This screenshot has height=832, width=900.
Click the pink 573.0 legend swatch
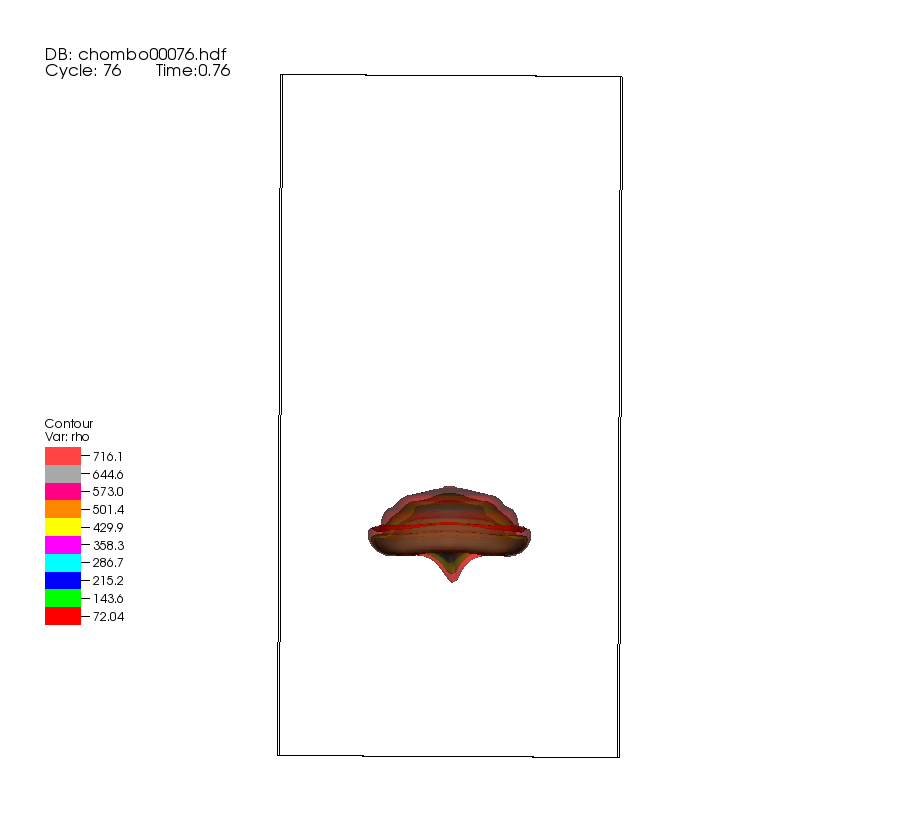click(63, 492)
